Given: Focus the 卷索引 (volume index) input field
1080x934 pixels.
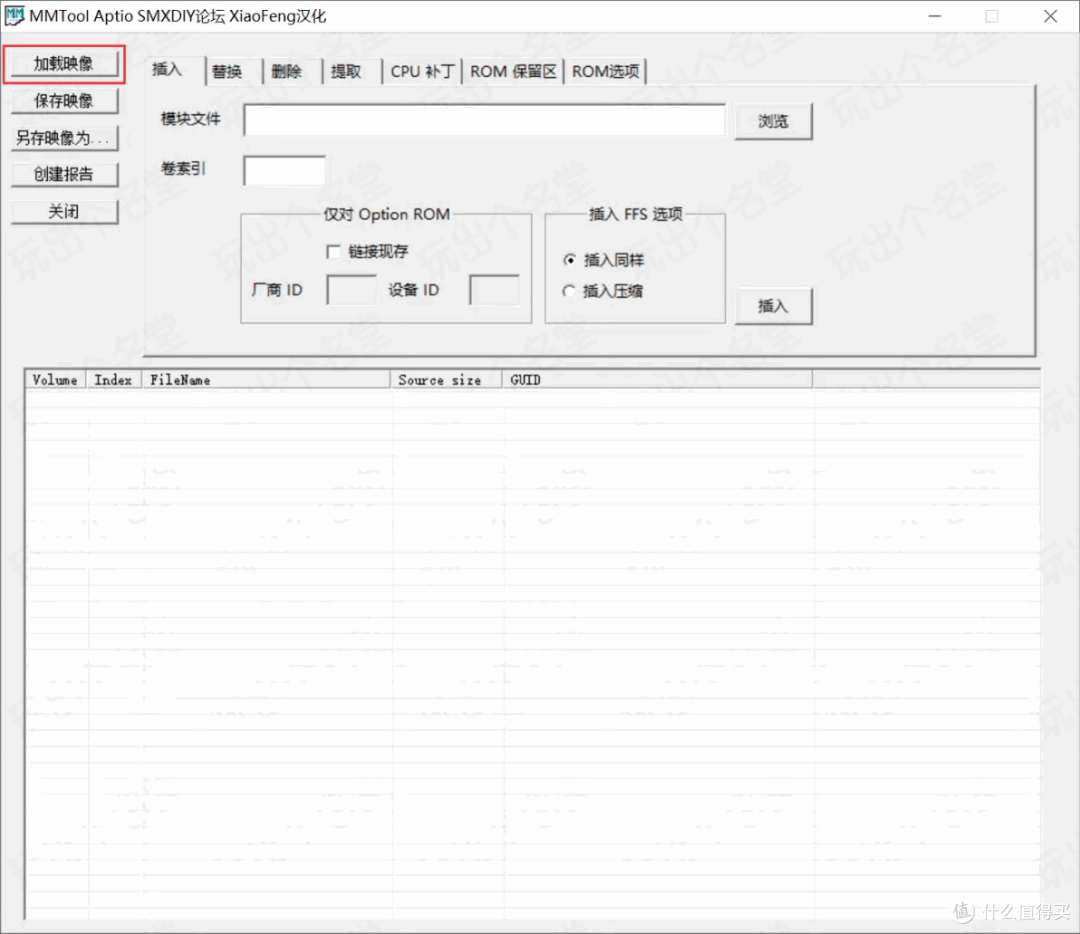Looking at the screenshot, I should (284, 170).
